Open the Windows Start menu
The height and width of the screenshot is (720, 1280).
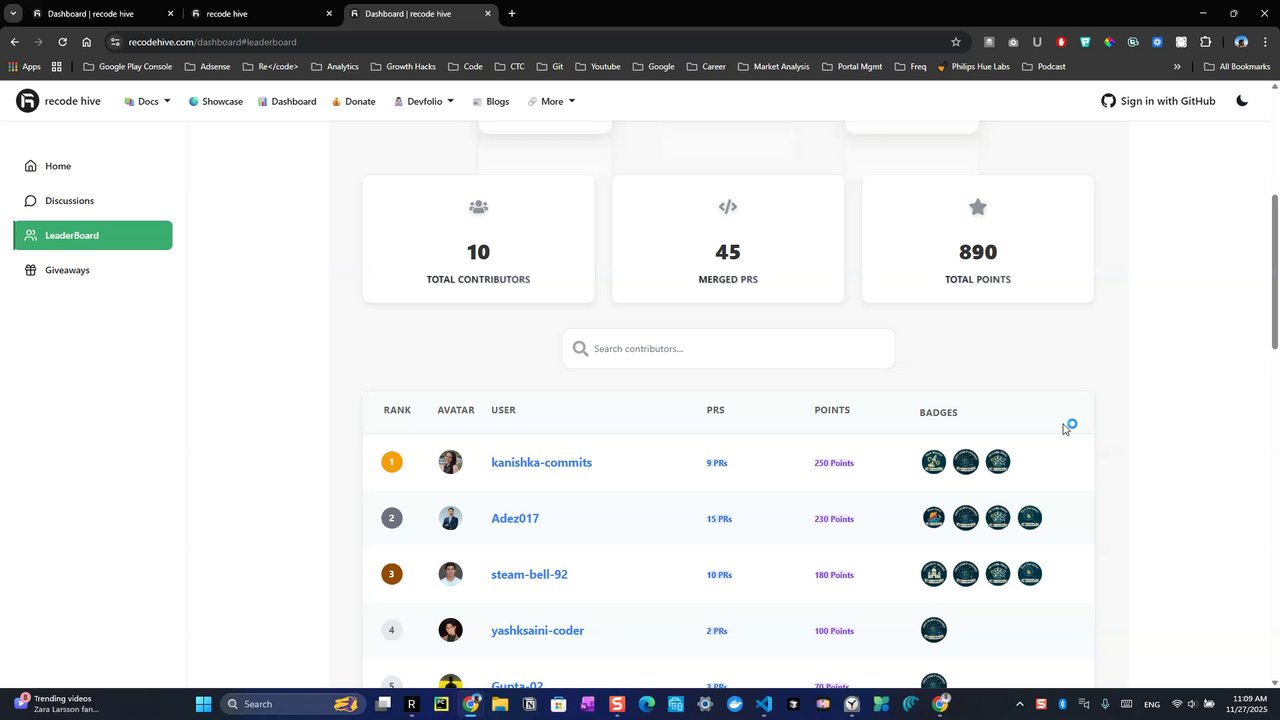pyautogui.click(x=204, y=704)
